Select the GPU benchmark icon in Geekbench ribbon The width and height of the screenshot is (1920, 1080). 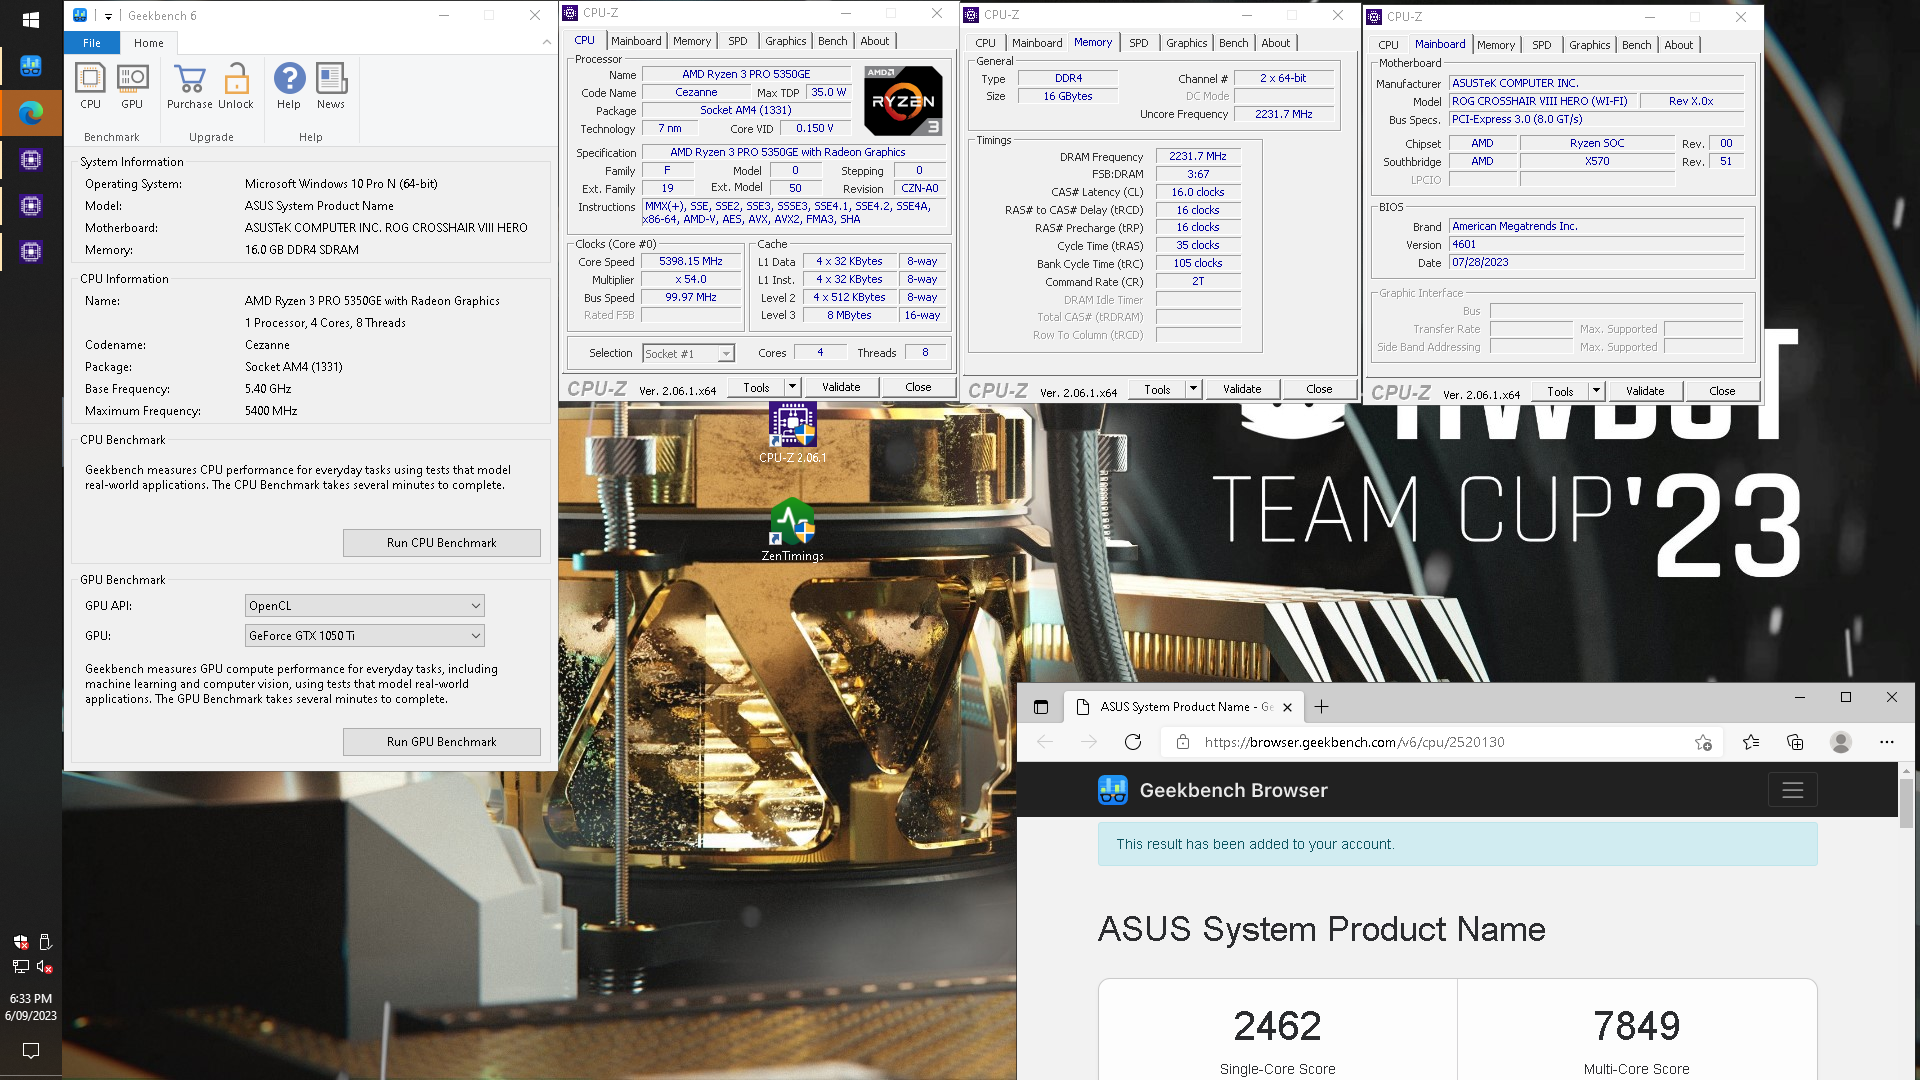pyautogui.click(x=132, y=86)
